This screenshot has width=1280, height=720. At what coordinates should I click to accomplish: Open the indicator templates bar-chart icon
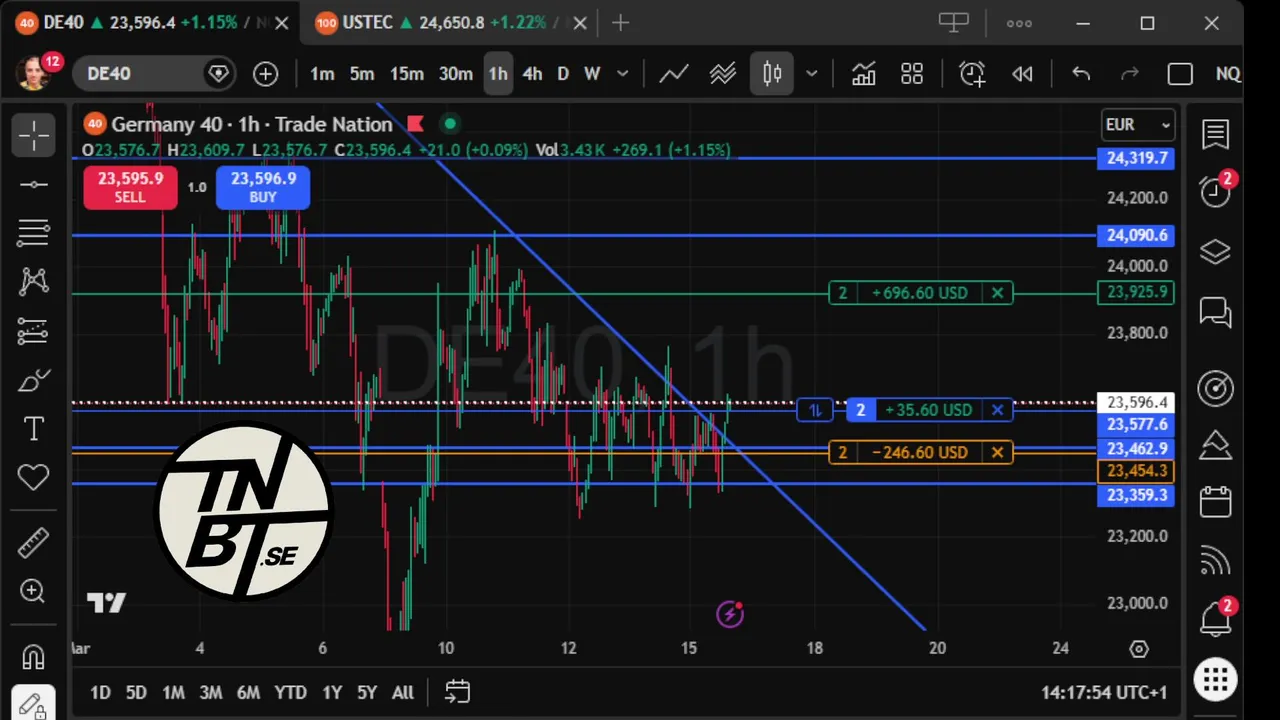(863, 73)
